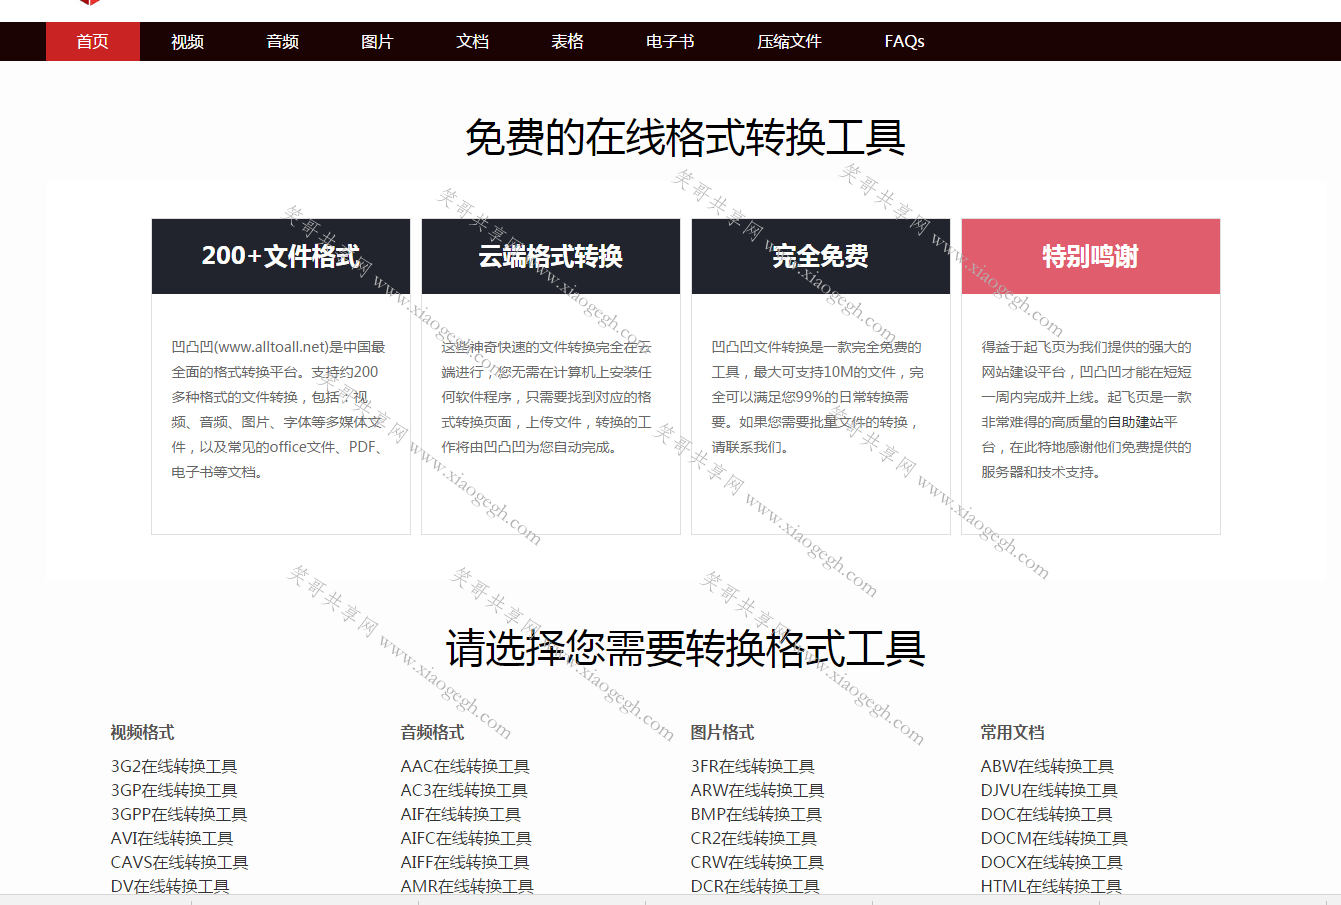
Task: Click the 200+文件格式 card header
Action: click(x=281, y=256)
